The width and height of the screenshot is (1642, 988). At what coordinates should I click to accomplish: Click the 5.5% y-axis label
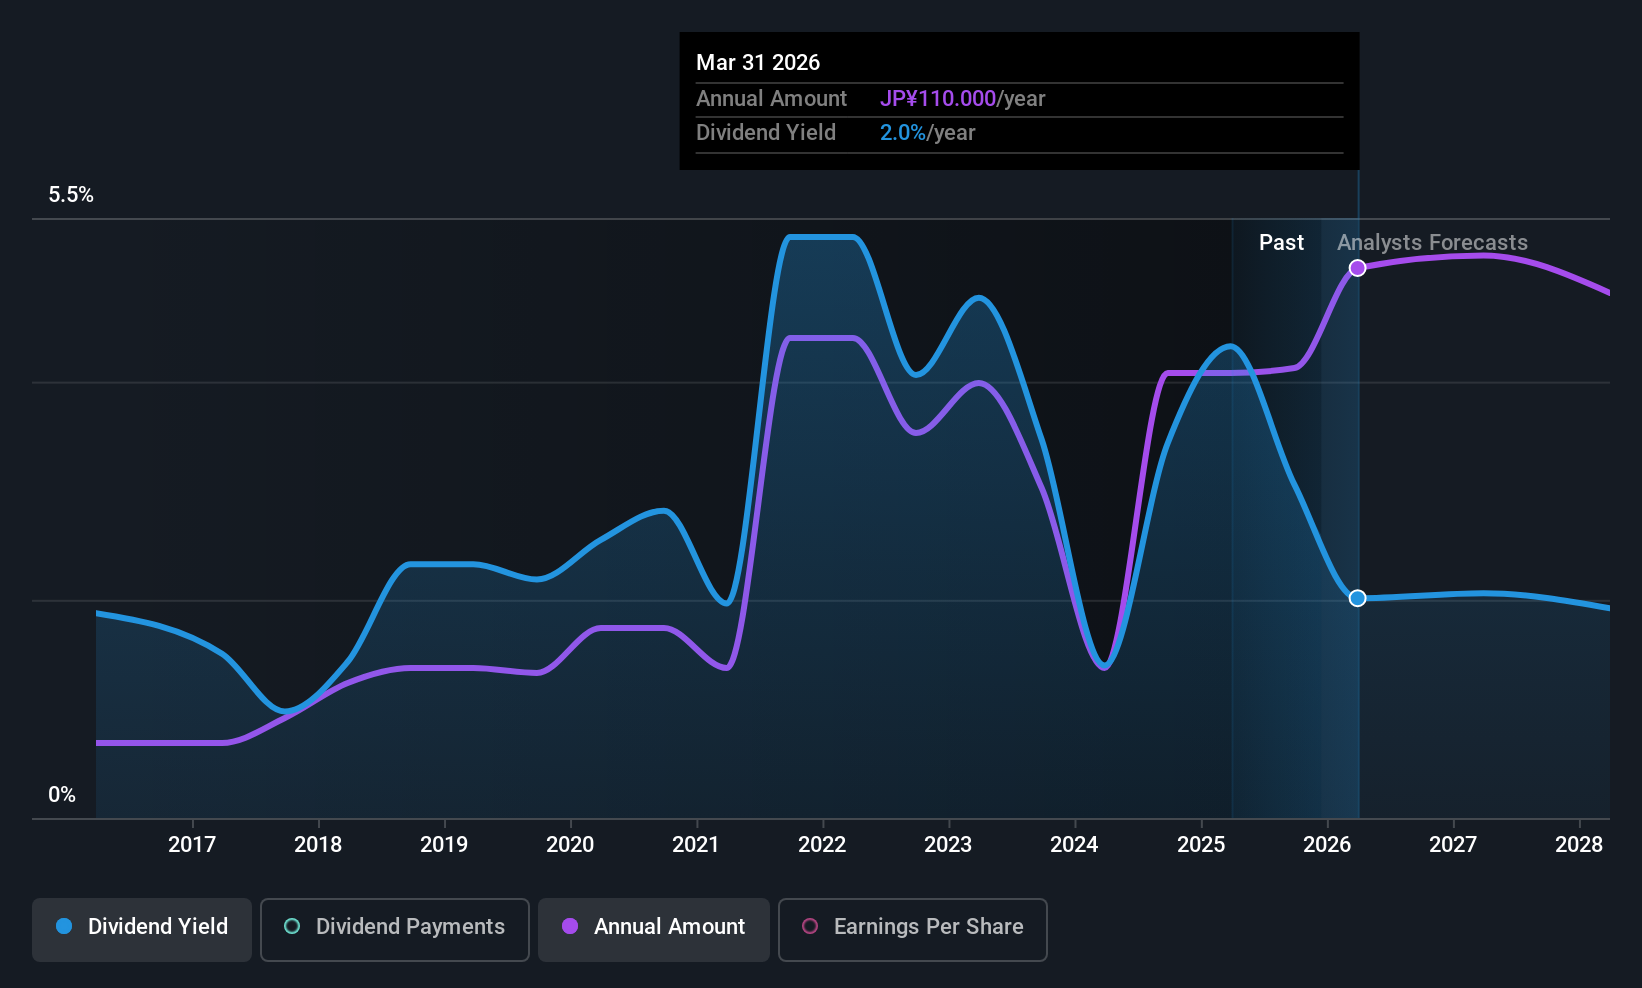71,195
